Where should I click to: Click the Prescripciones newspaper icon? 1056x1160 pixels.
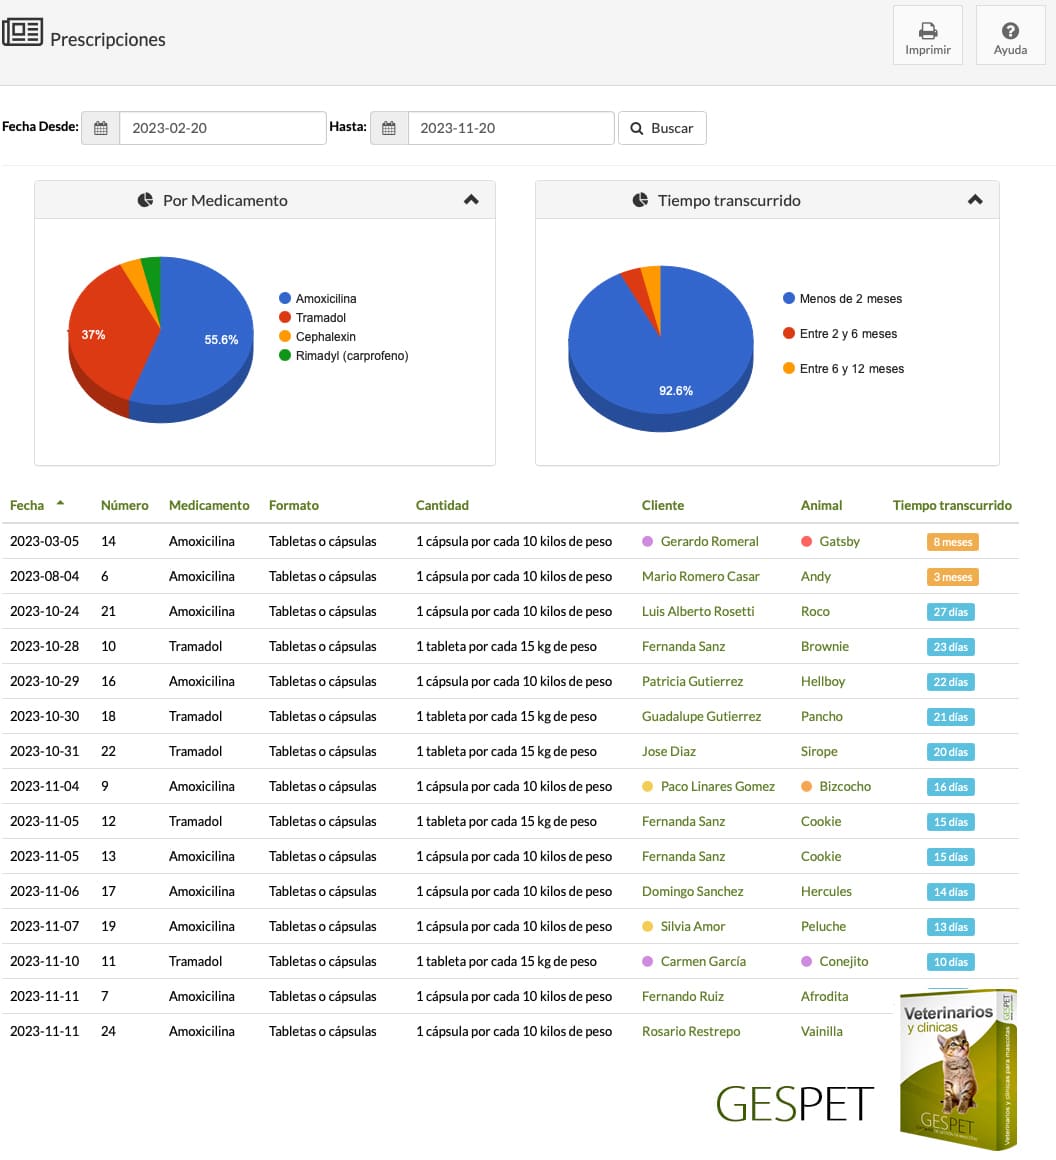pos(22,32)
